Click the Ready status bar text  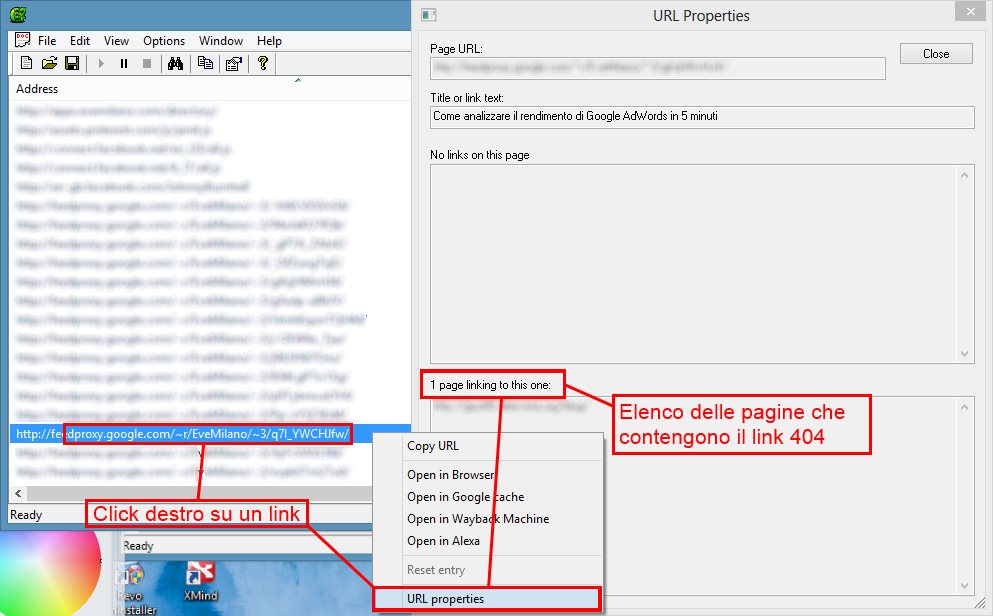[26, 515]
